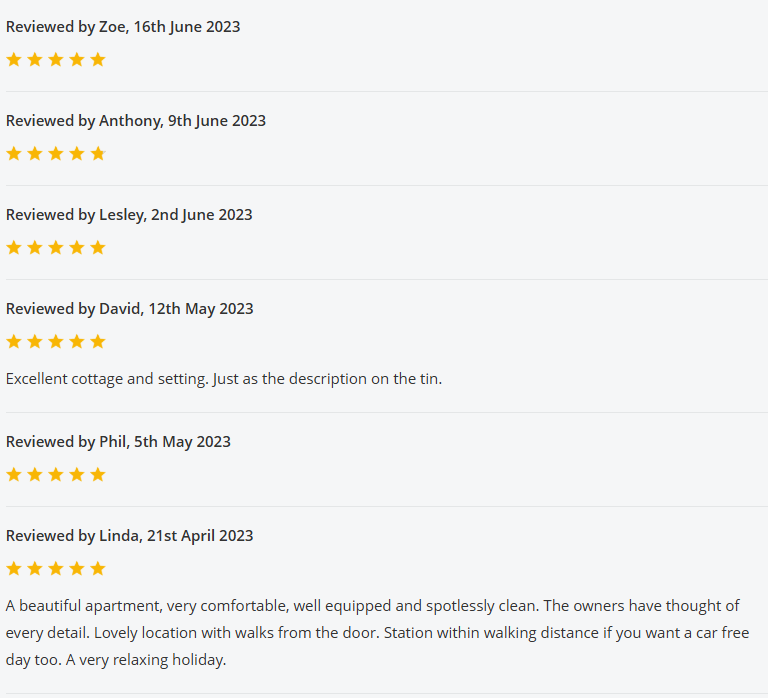Viewport: 768px width, 698px height.
Task: Click the last star in Anthony's rating
Action: click(x=98, y=154)
